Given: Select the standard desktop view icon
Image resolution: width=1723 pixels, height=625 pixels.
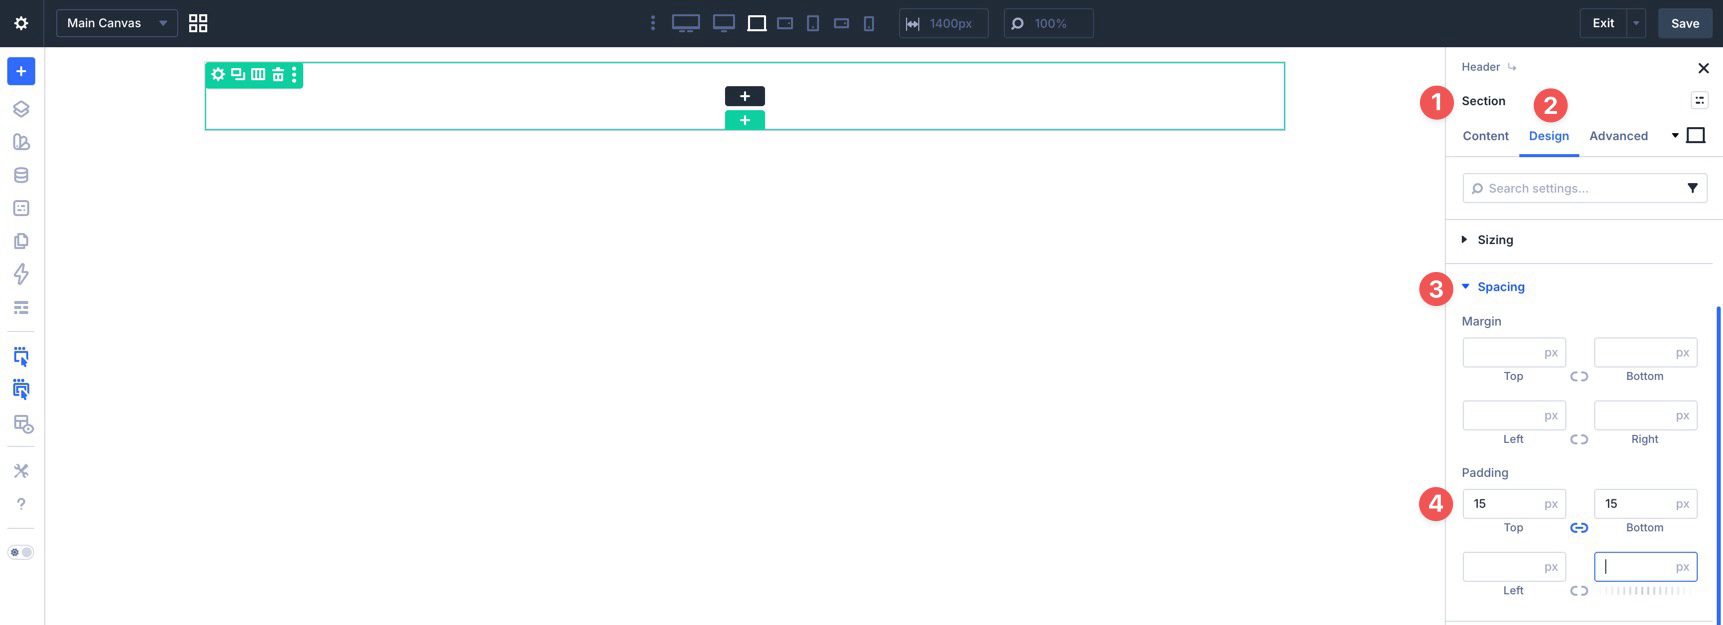Looking at the screenshot, I should point(724,23).
